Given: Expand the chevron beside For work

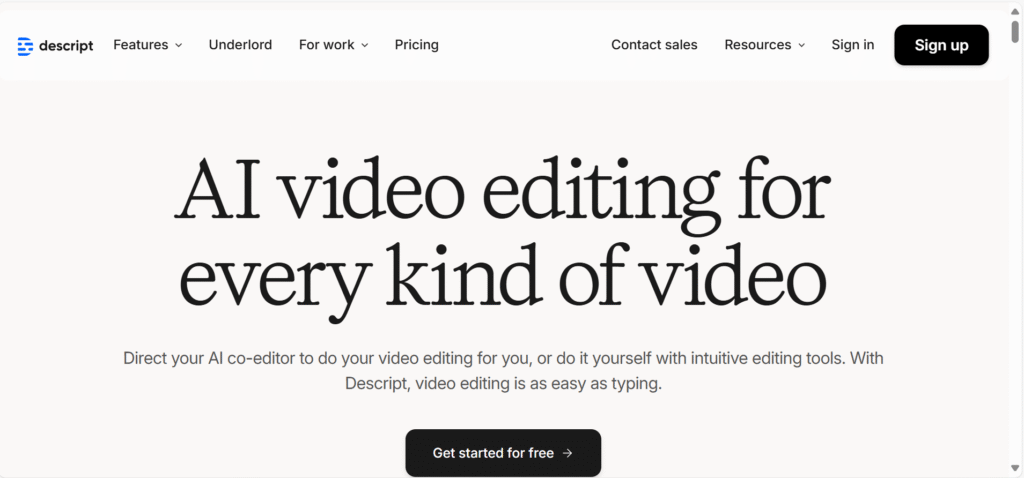Looking at the screenshot, I should [364, 45].
